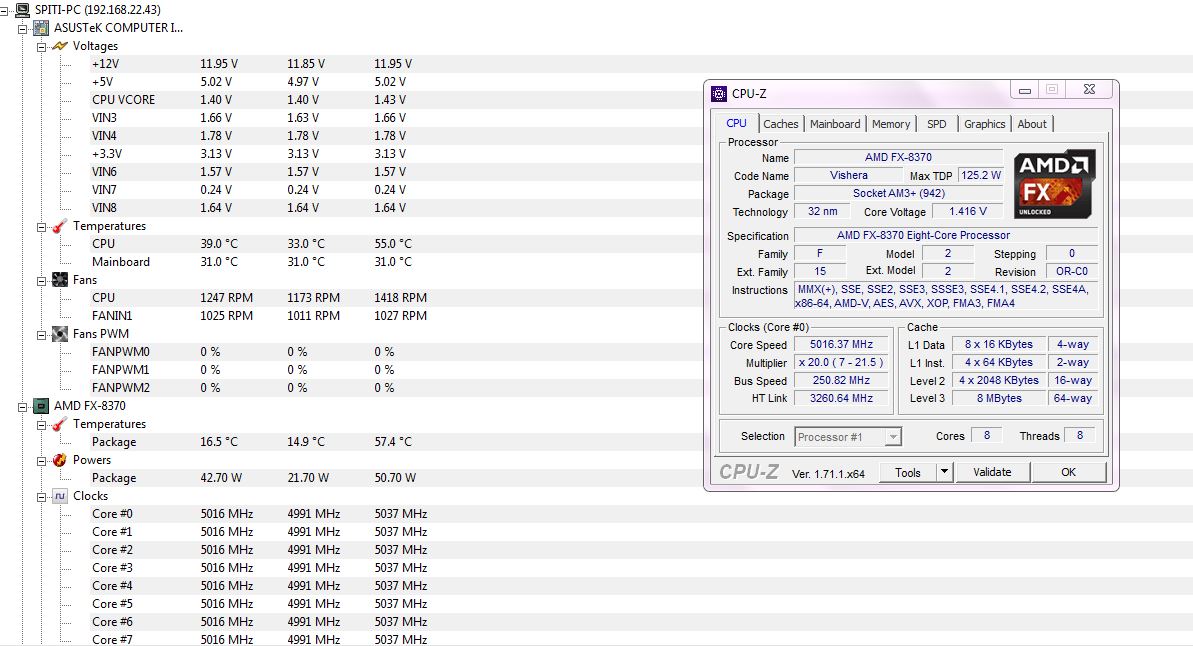Click the Voltages lightning icon

point(60,46)
